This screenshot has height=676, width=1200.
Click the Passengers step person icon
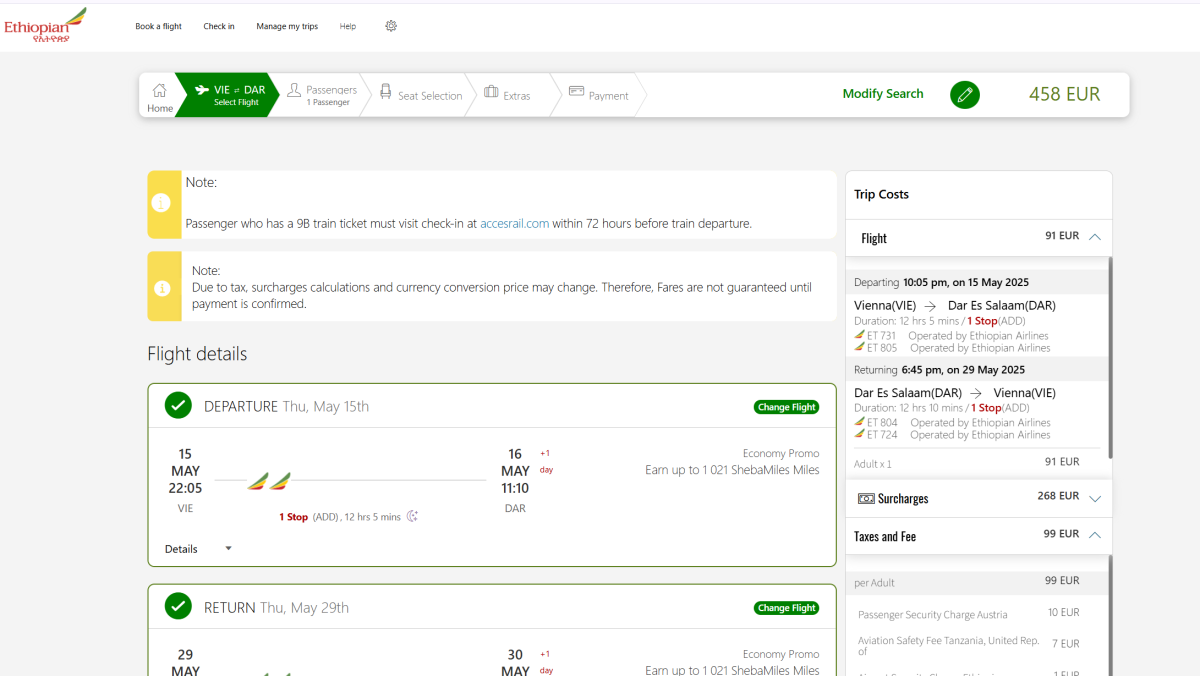coord(294,91)
